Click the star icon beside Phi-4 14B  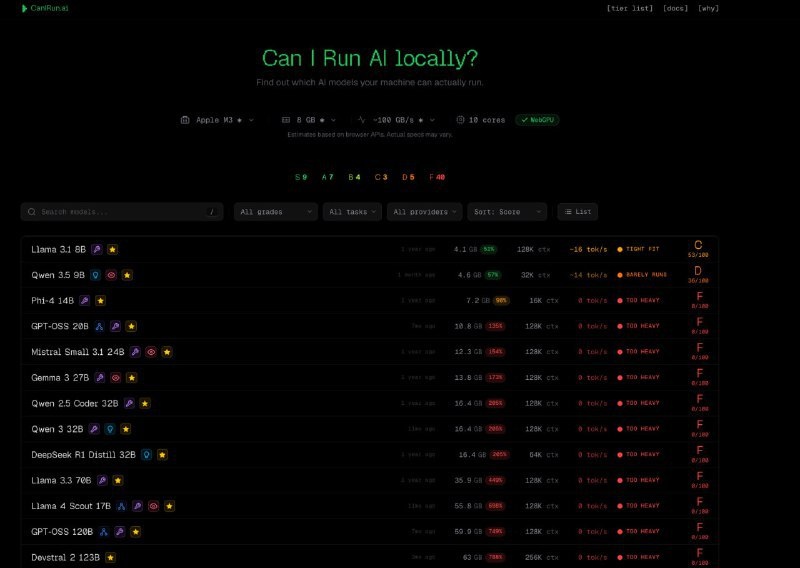[101, 301]
